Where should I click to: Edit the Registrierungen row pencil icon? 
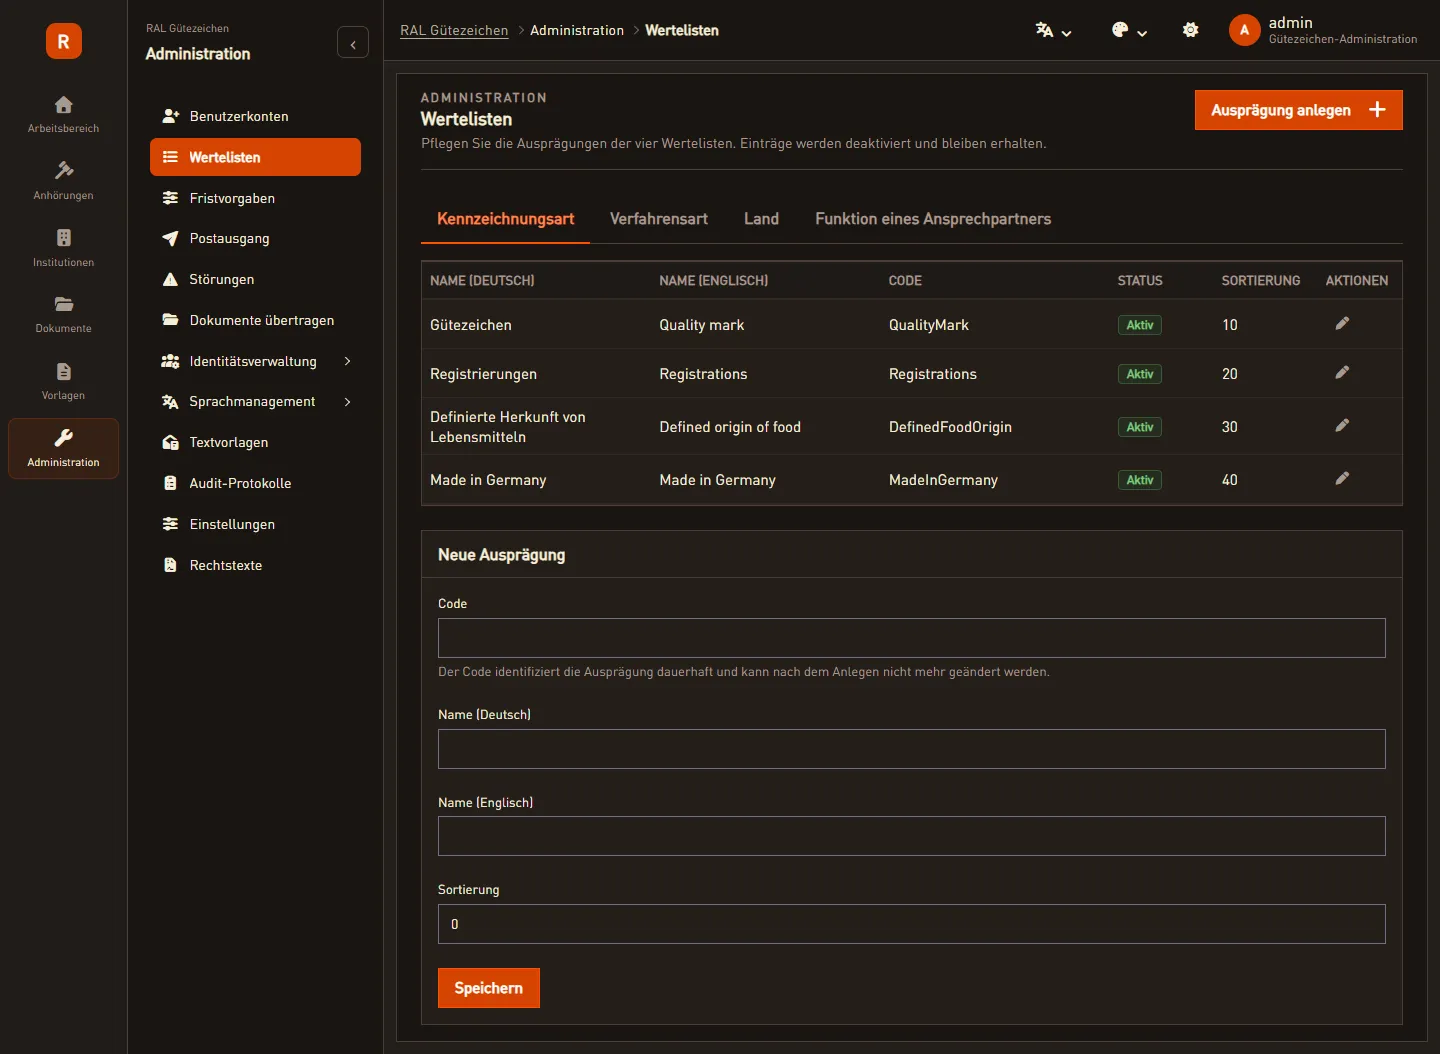click(x=1342, y=372)
